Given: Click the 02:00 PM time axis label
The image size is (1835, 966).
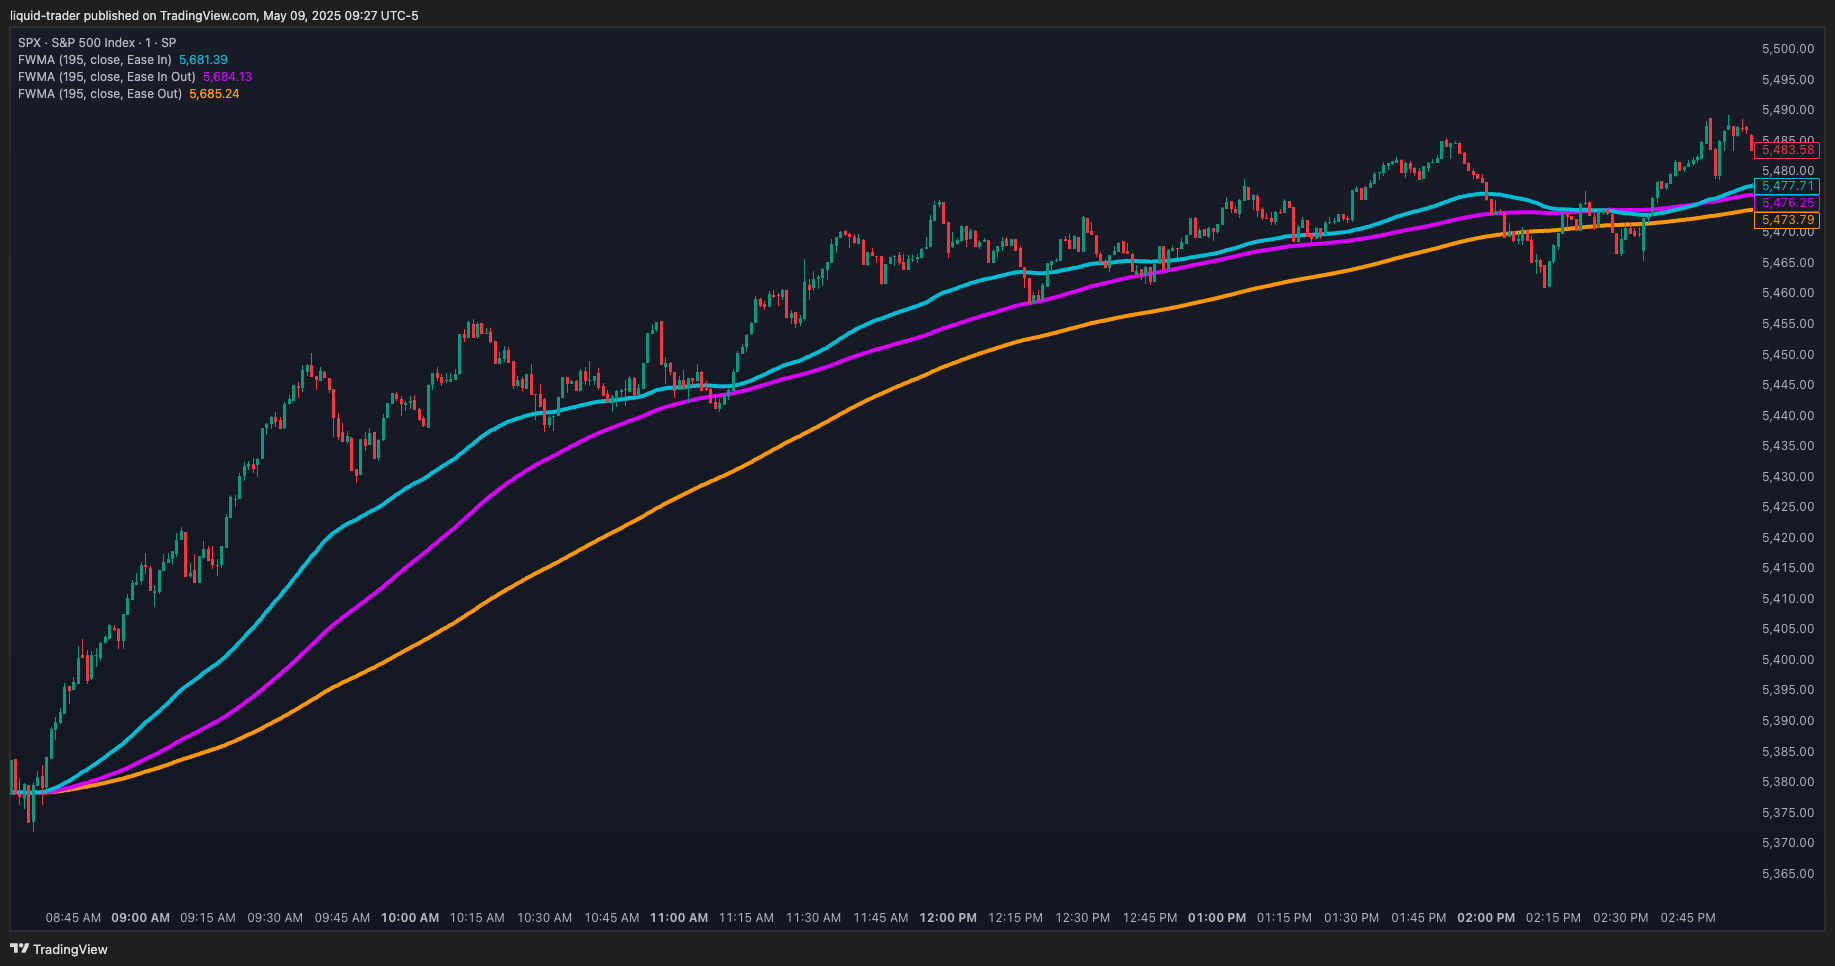Looking at the screenshot, I should 1486,918.
